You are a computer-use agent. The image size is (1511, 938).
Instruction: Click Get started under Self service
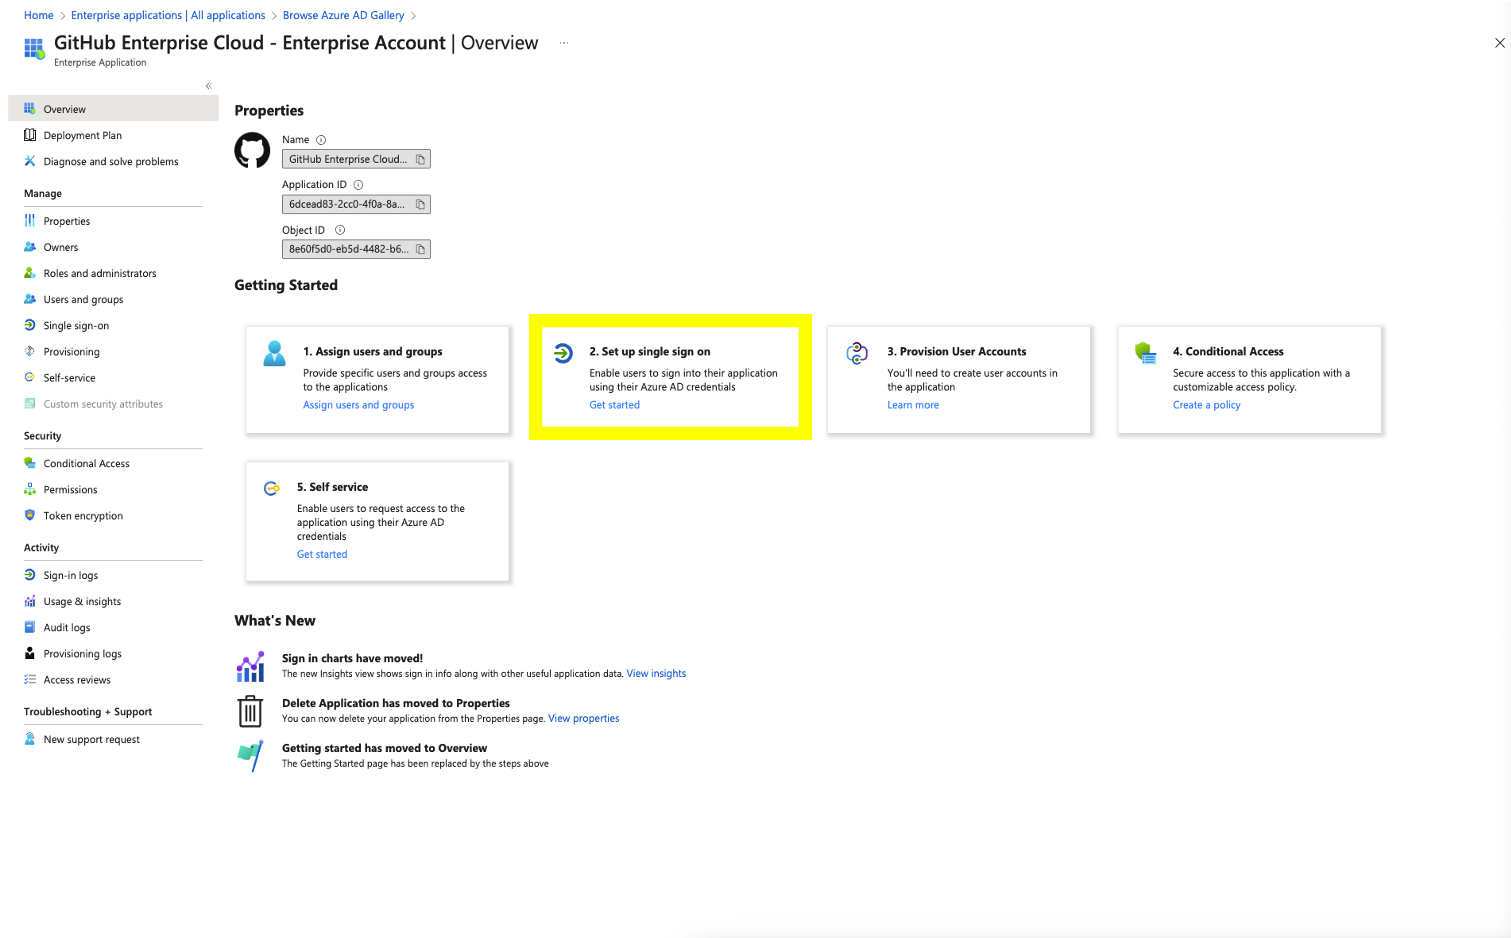322,554
